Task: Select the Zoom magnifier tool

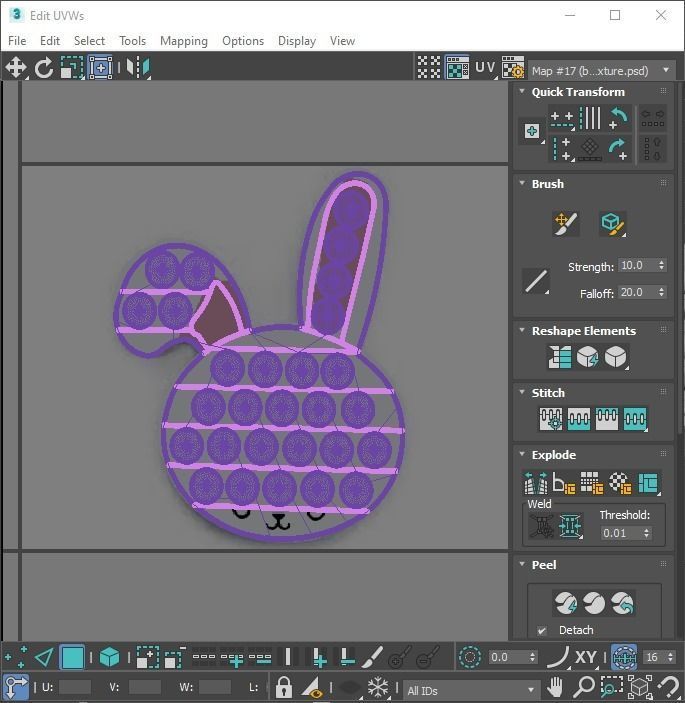Action: (x=584, y=686)
